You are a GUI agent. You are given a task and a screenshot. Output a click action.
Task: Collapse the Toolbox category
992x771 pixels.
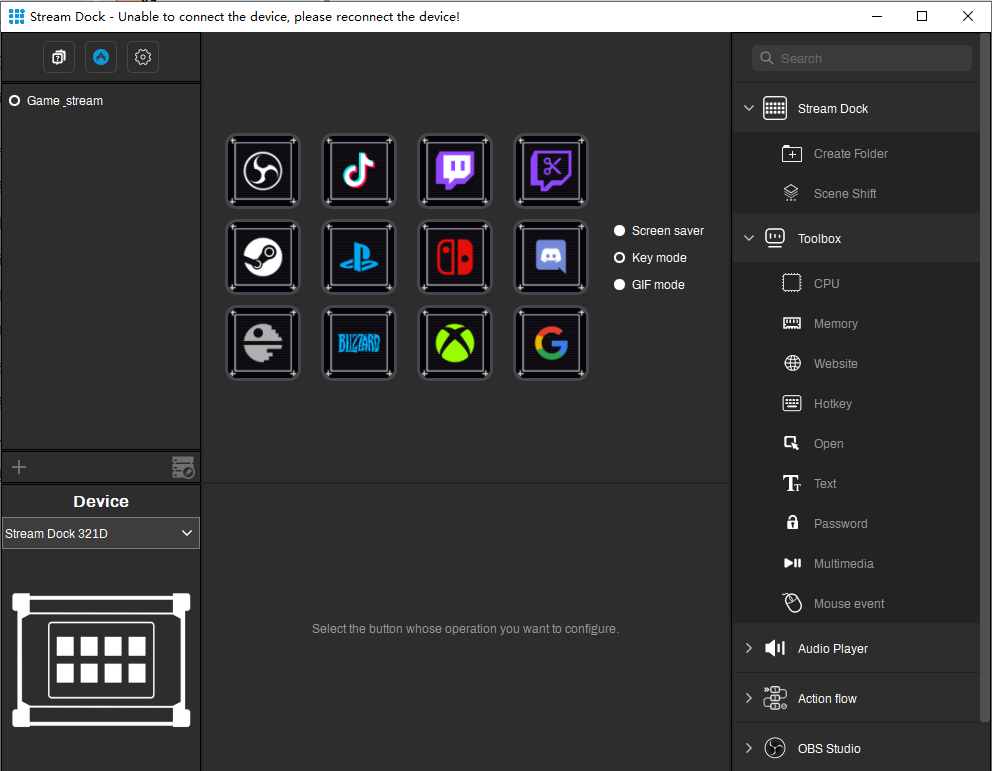pos(749,238)
